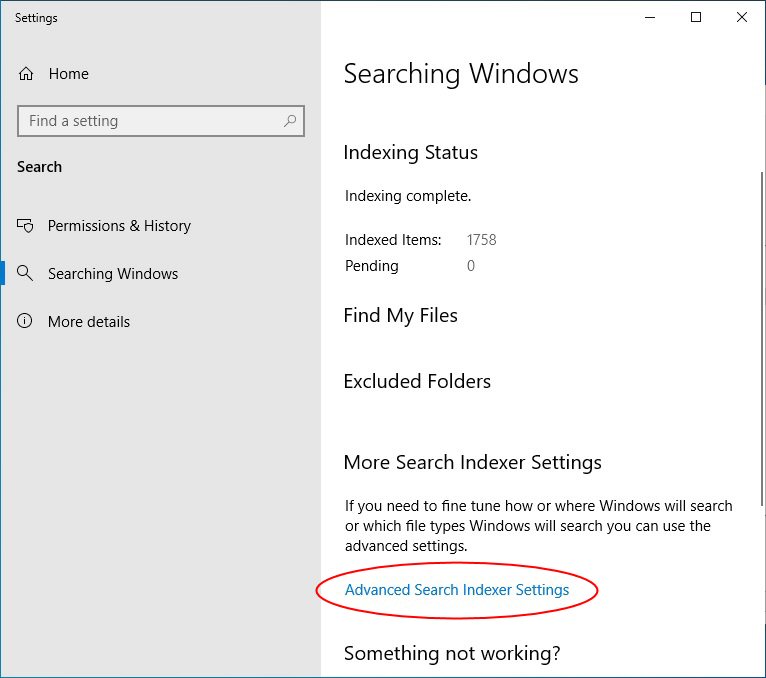Open Advanced Search Indexer Settings link
Image resolution: width=766 pixels, height=678 pixels.
pyautogui.click(x=457, y=590)
